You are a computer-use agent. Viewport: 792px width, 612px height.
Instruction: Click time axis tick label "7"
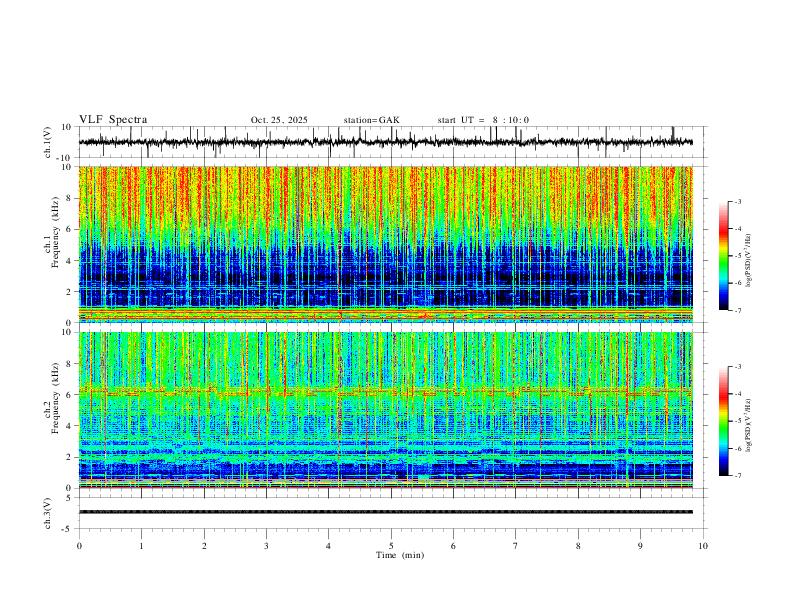tap(516, 546)
